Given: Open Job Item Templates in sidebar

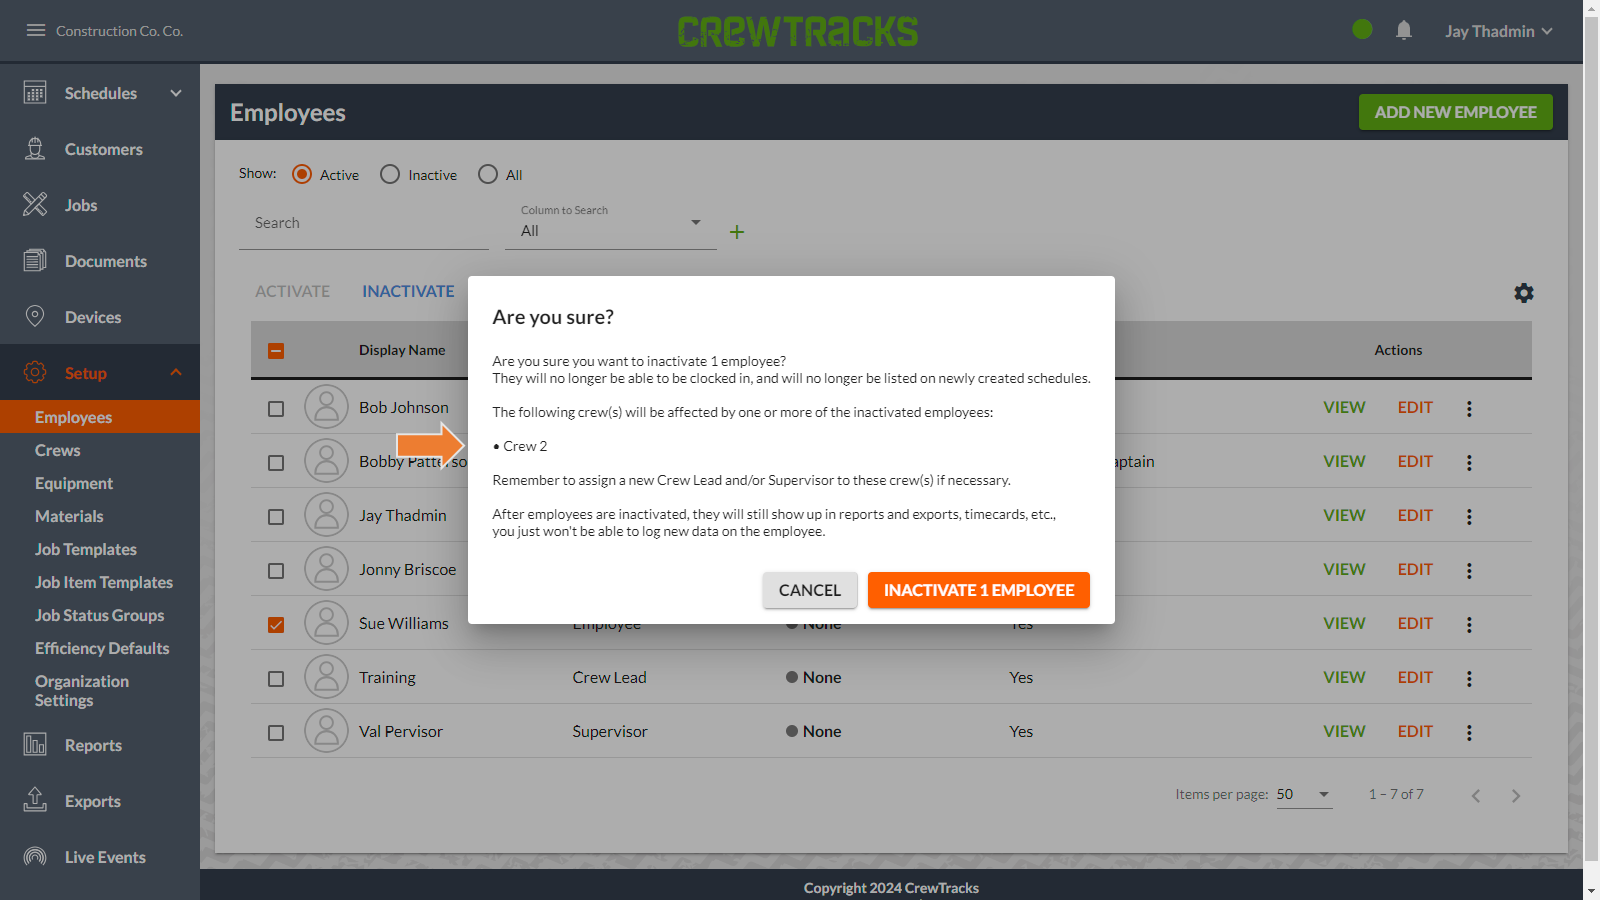Looking at the screenshot, I should point(104,582).
